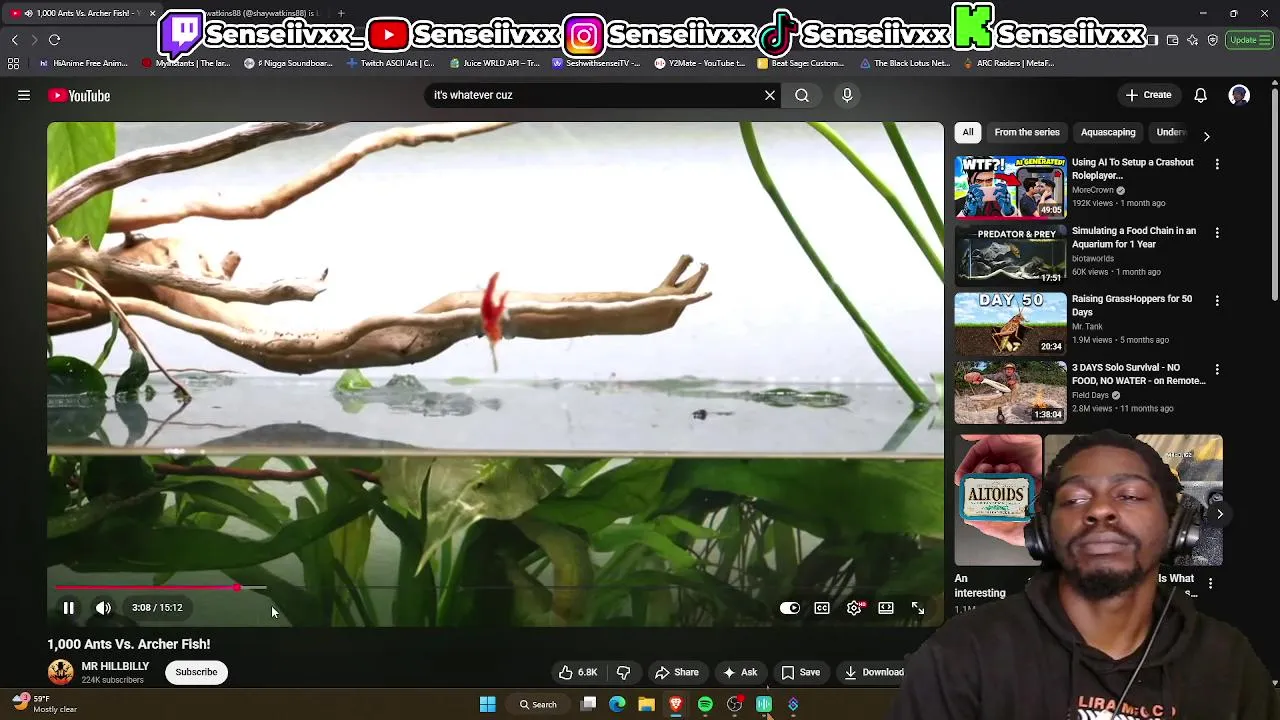Select the All filter chip
1280x720 pixels.
click(x=968, y=132)
